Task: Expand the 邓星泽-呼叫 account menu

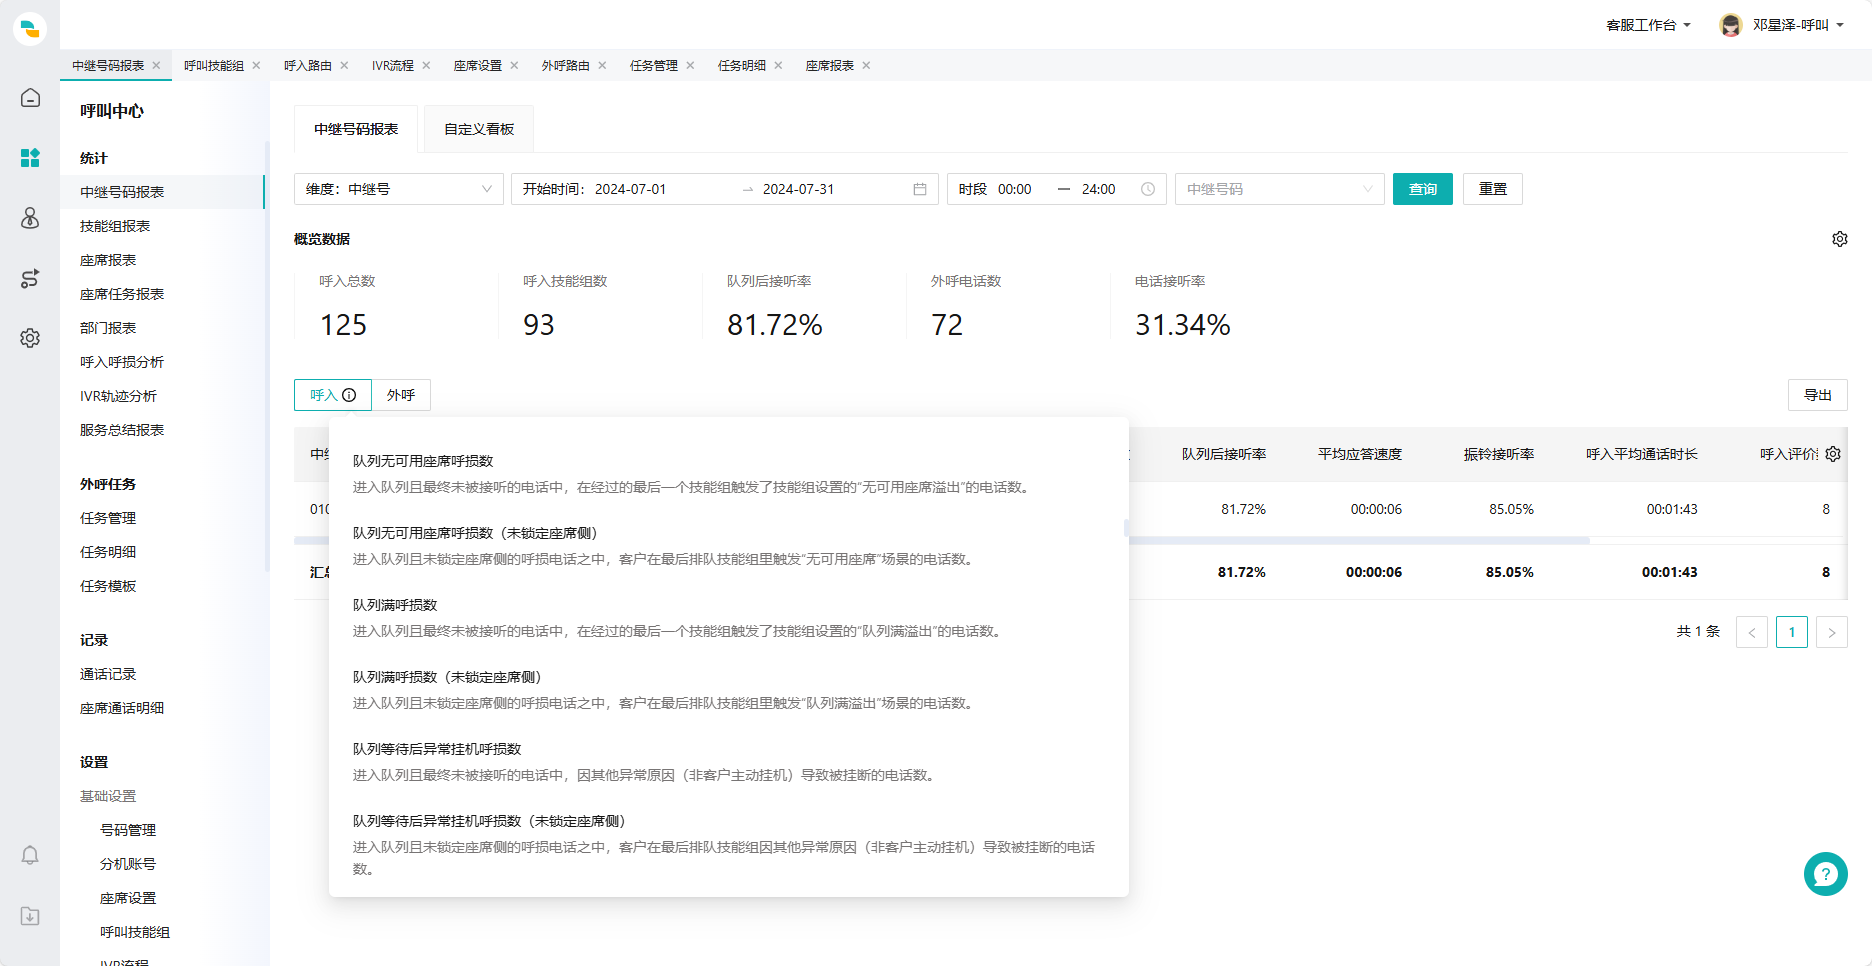Action: [x=1798, y=25]
